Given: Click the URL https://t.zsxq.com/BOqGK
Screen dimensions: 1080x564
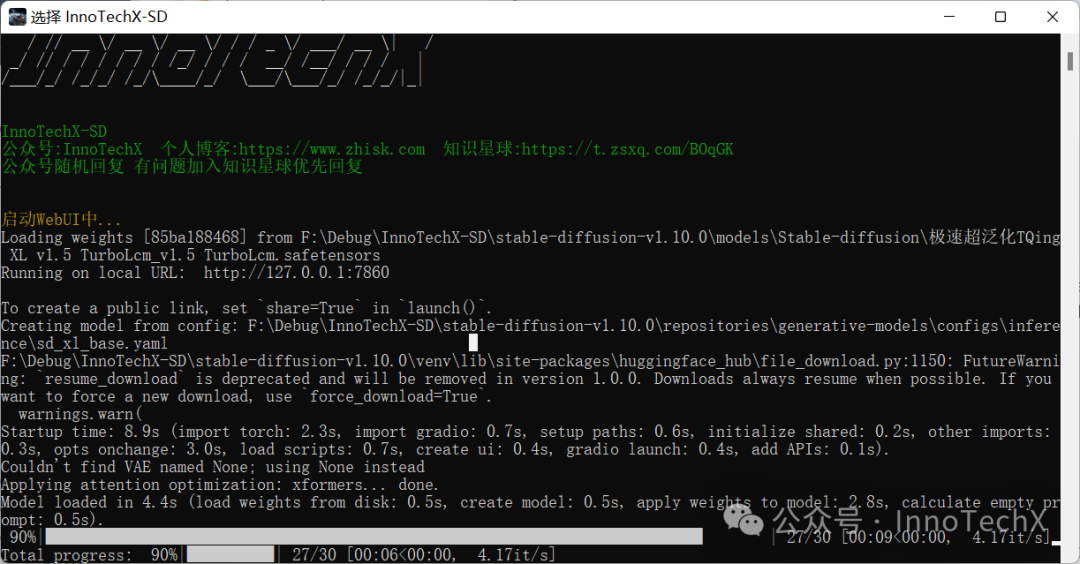Looking at the screenshot, I should click(627, 149).
